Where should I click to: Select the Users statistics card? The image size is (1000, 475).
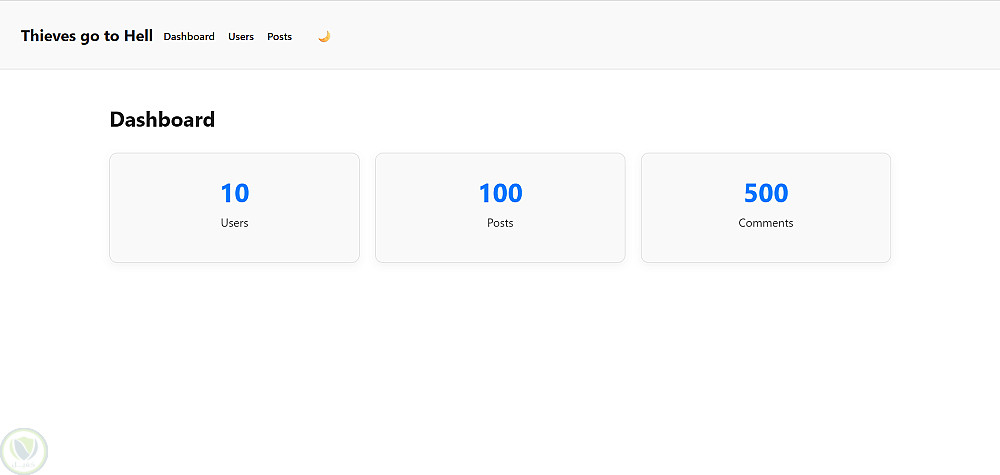click(x=234, y=245)
